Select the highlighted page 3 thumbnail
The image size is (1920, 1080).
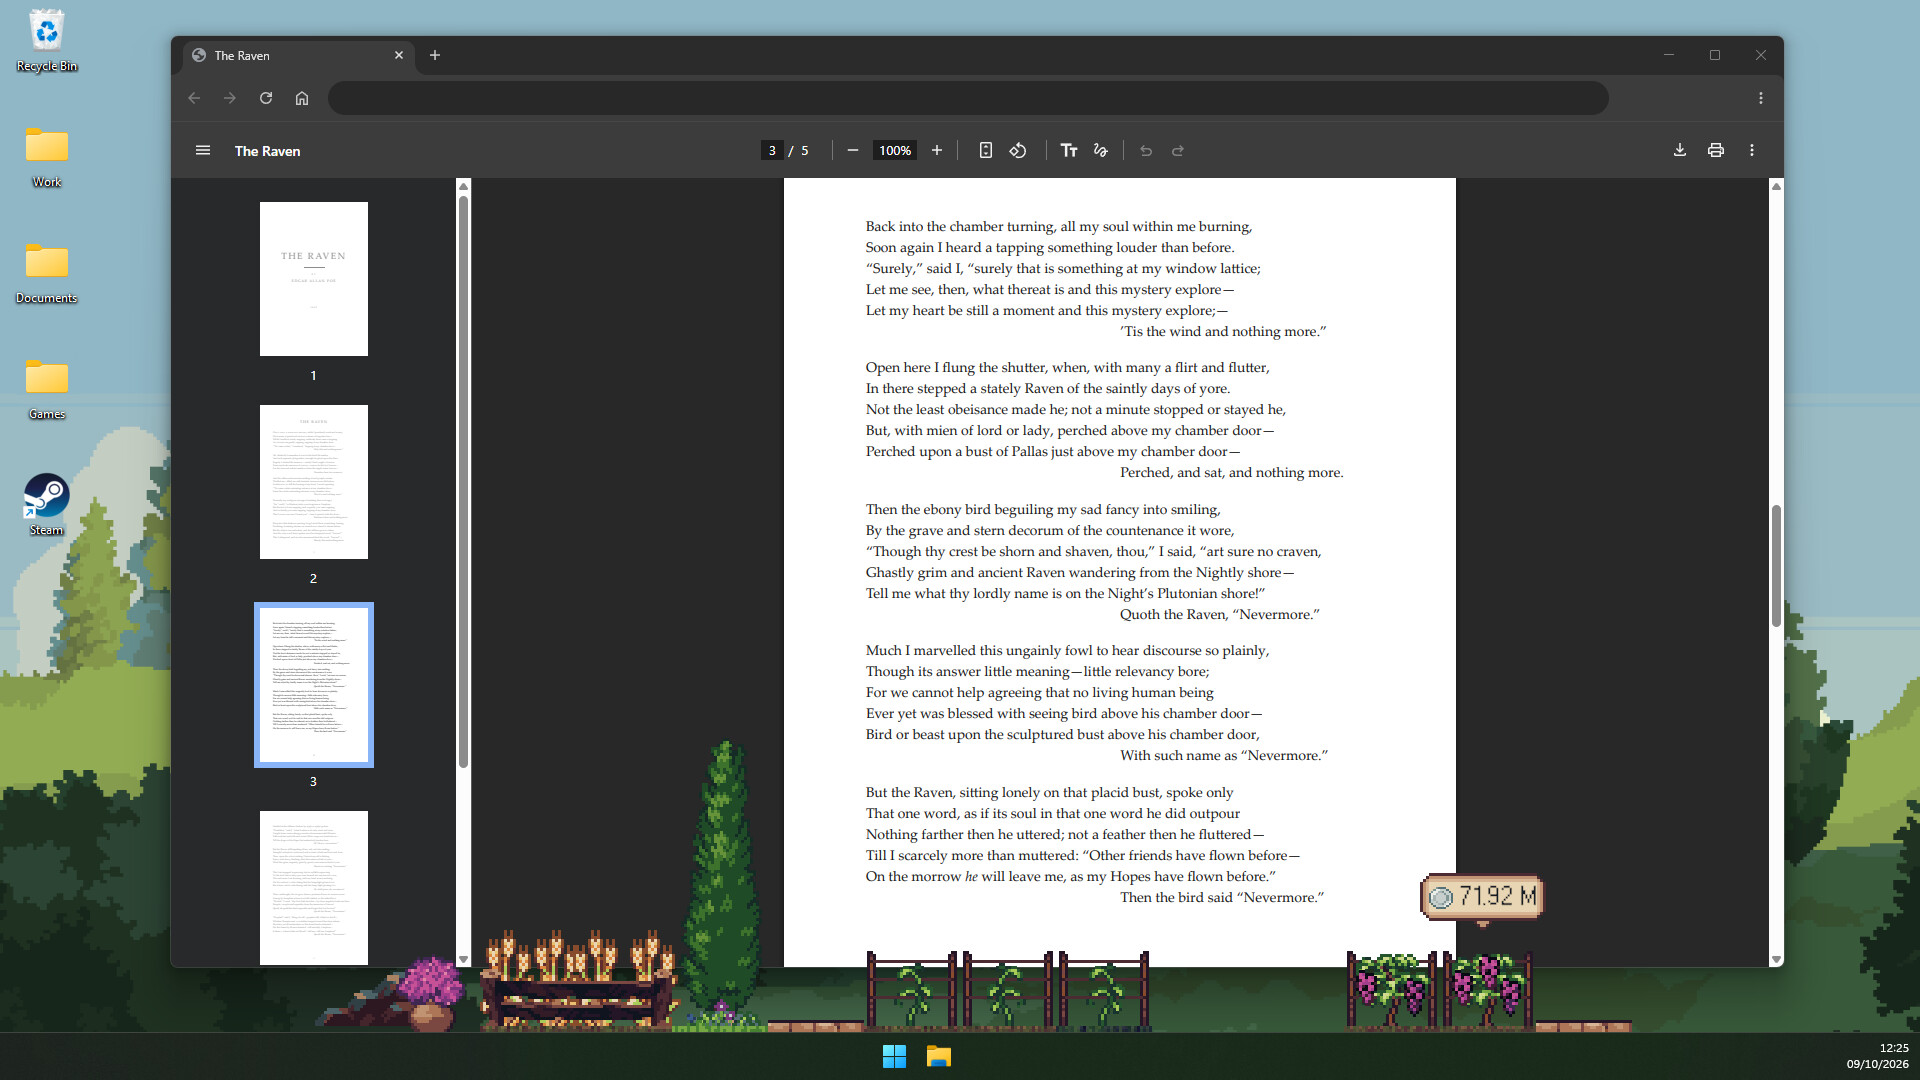[314, 685]
